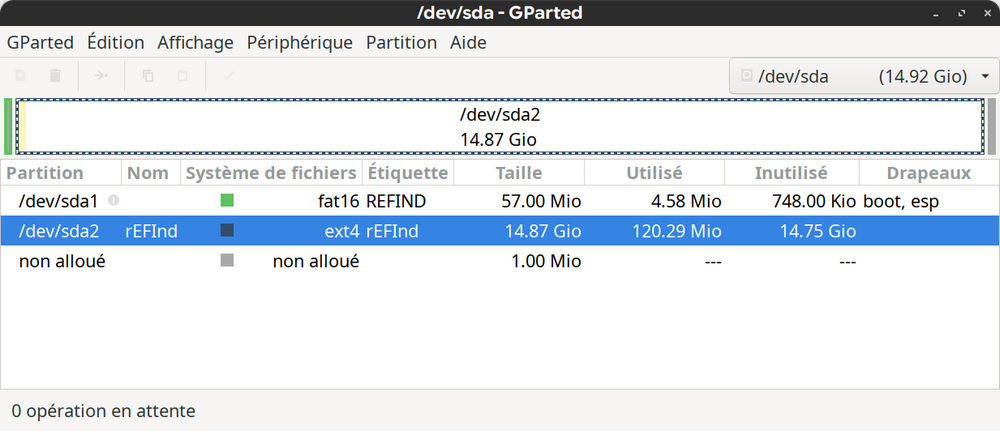The height and width of the screenshot is (431, 1000).
Task: Select the non alloué row
Action: (x=499, y=261)
